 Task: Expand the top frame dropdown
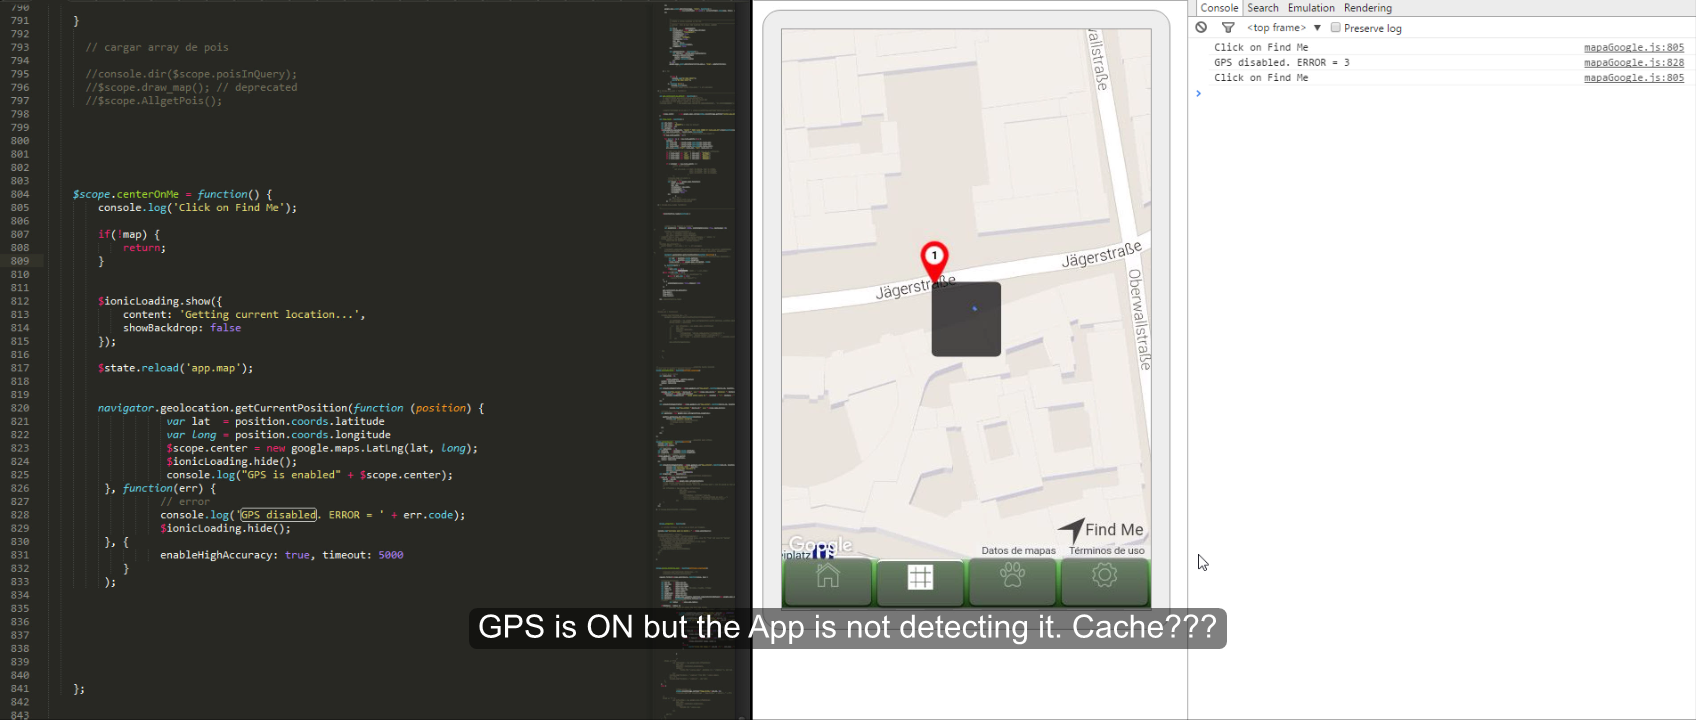(x=1284, y=28)
